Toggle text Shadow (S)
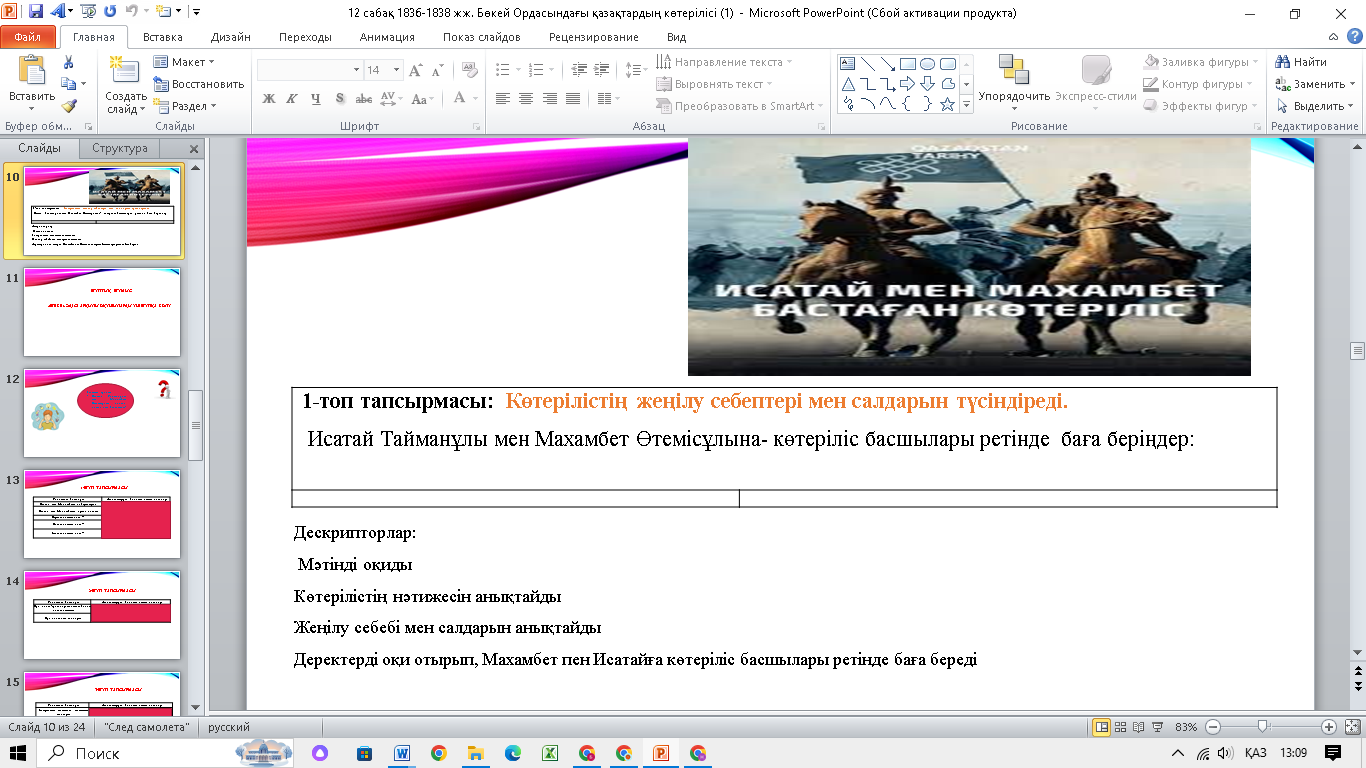 coord(340,99)
